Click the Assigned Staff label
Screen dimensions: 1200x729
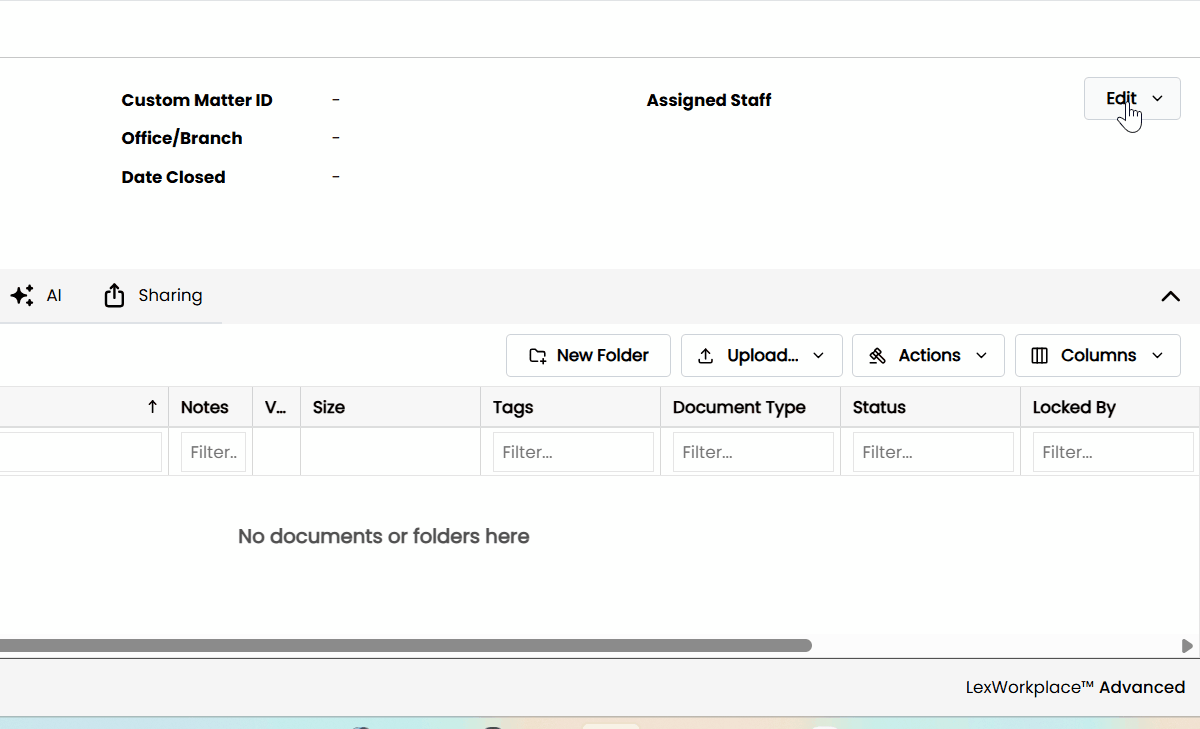click(709, 100)
